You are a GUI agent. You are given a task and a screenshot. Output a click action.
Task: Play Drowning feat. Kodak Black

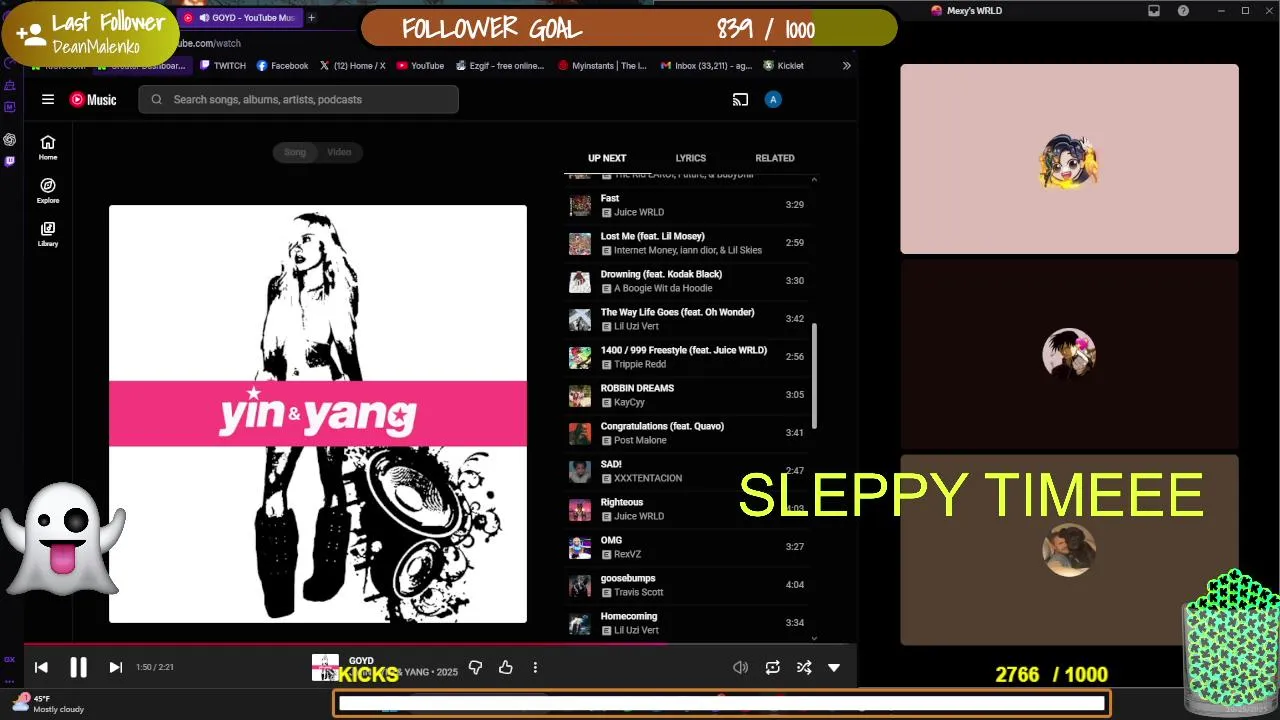pos(688,281)
